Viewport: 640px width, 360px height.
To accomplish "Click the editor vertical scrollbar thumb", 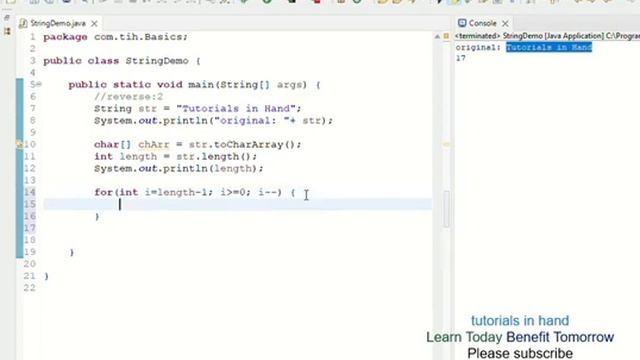I will (x=446, y=209).
